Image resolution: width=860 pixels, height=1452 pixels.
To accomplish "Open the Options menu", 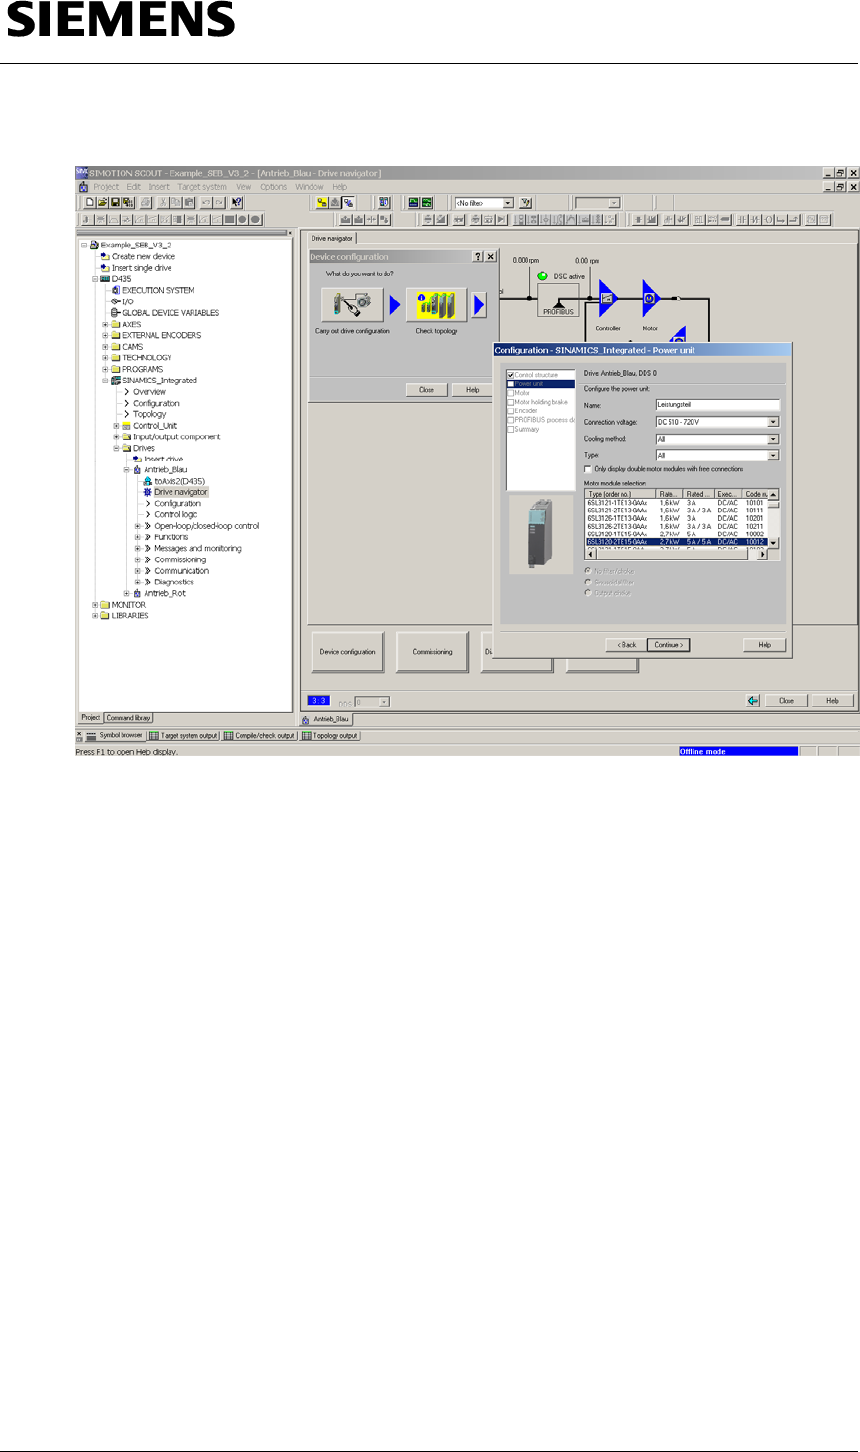I will click(x=273, y=187).
